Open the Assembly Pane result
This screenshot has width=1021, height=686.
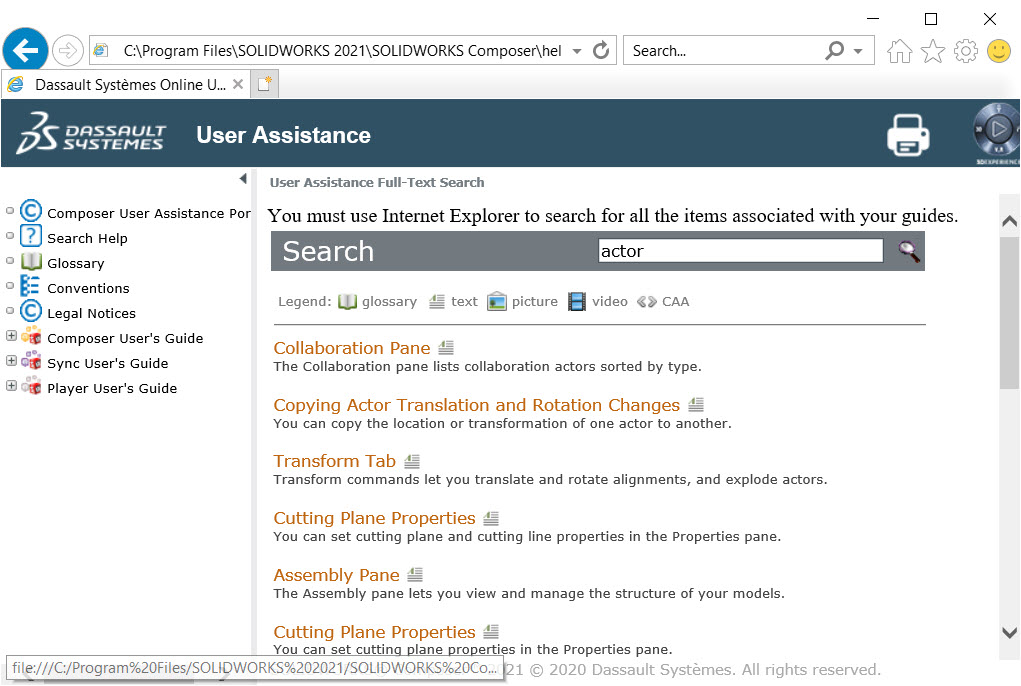(337, 575)
